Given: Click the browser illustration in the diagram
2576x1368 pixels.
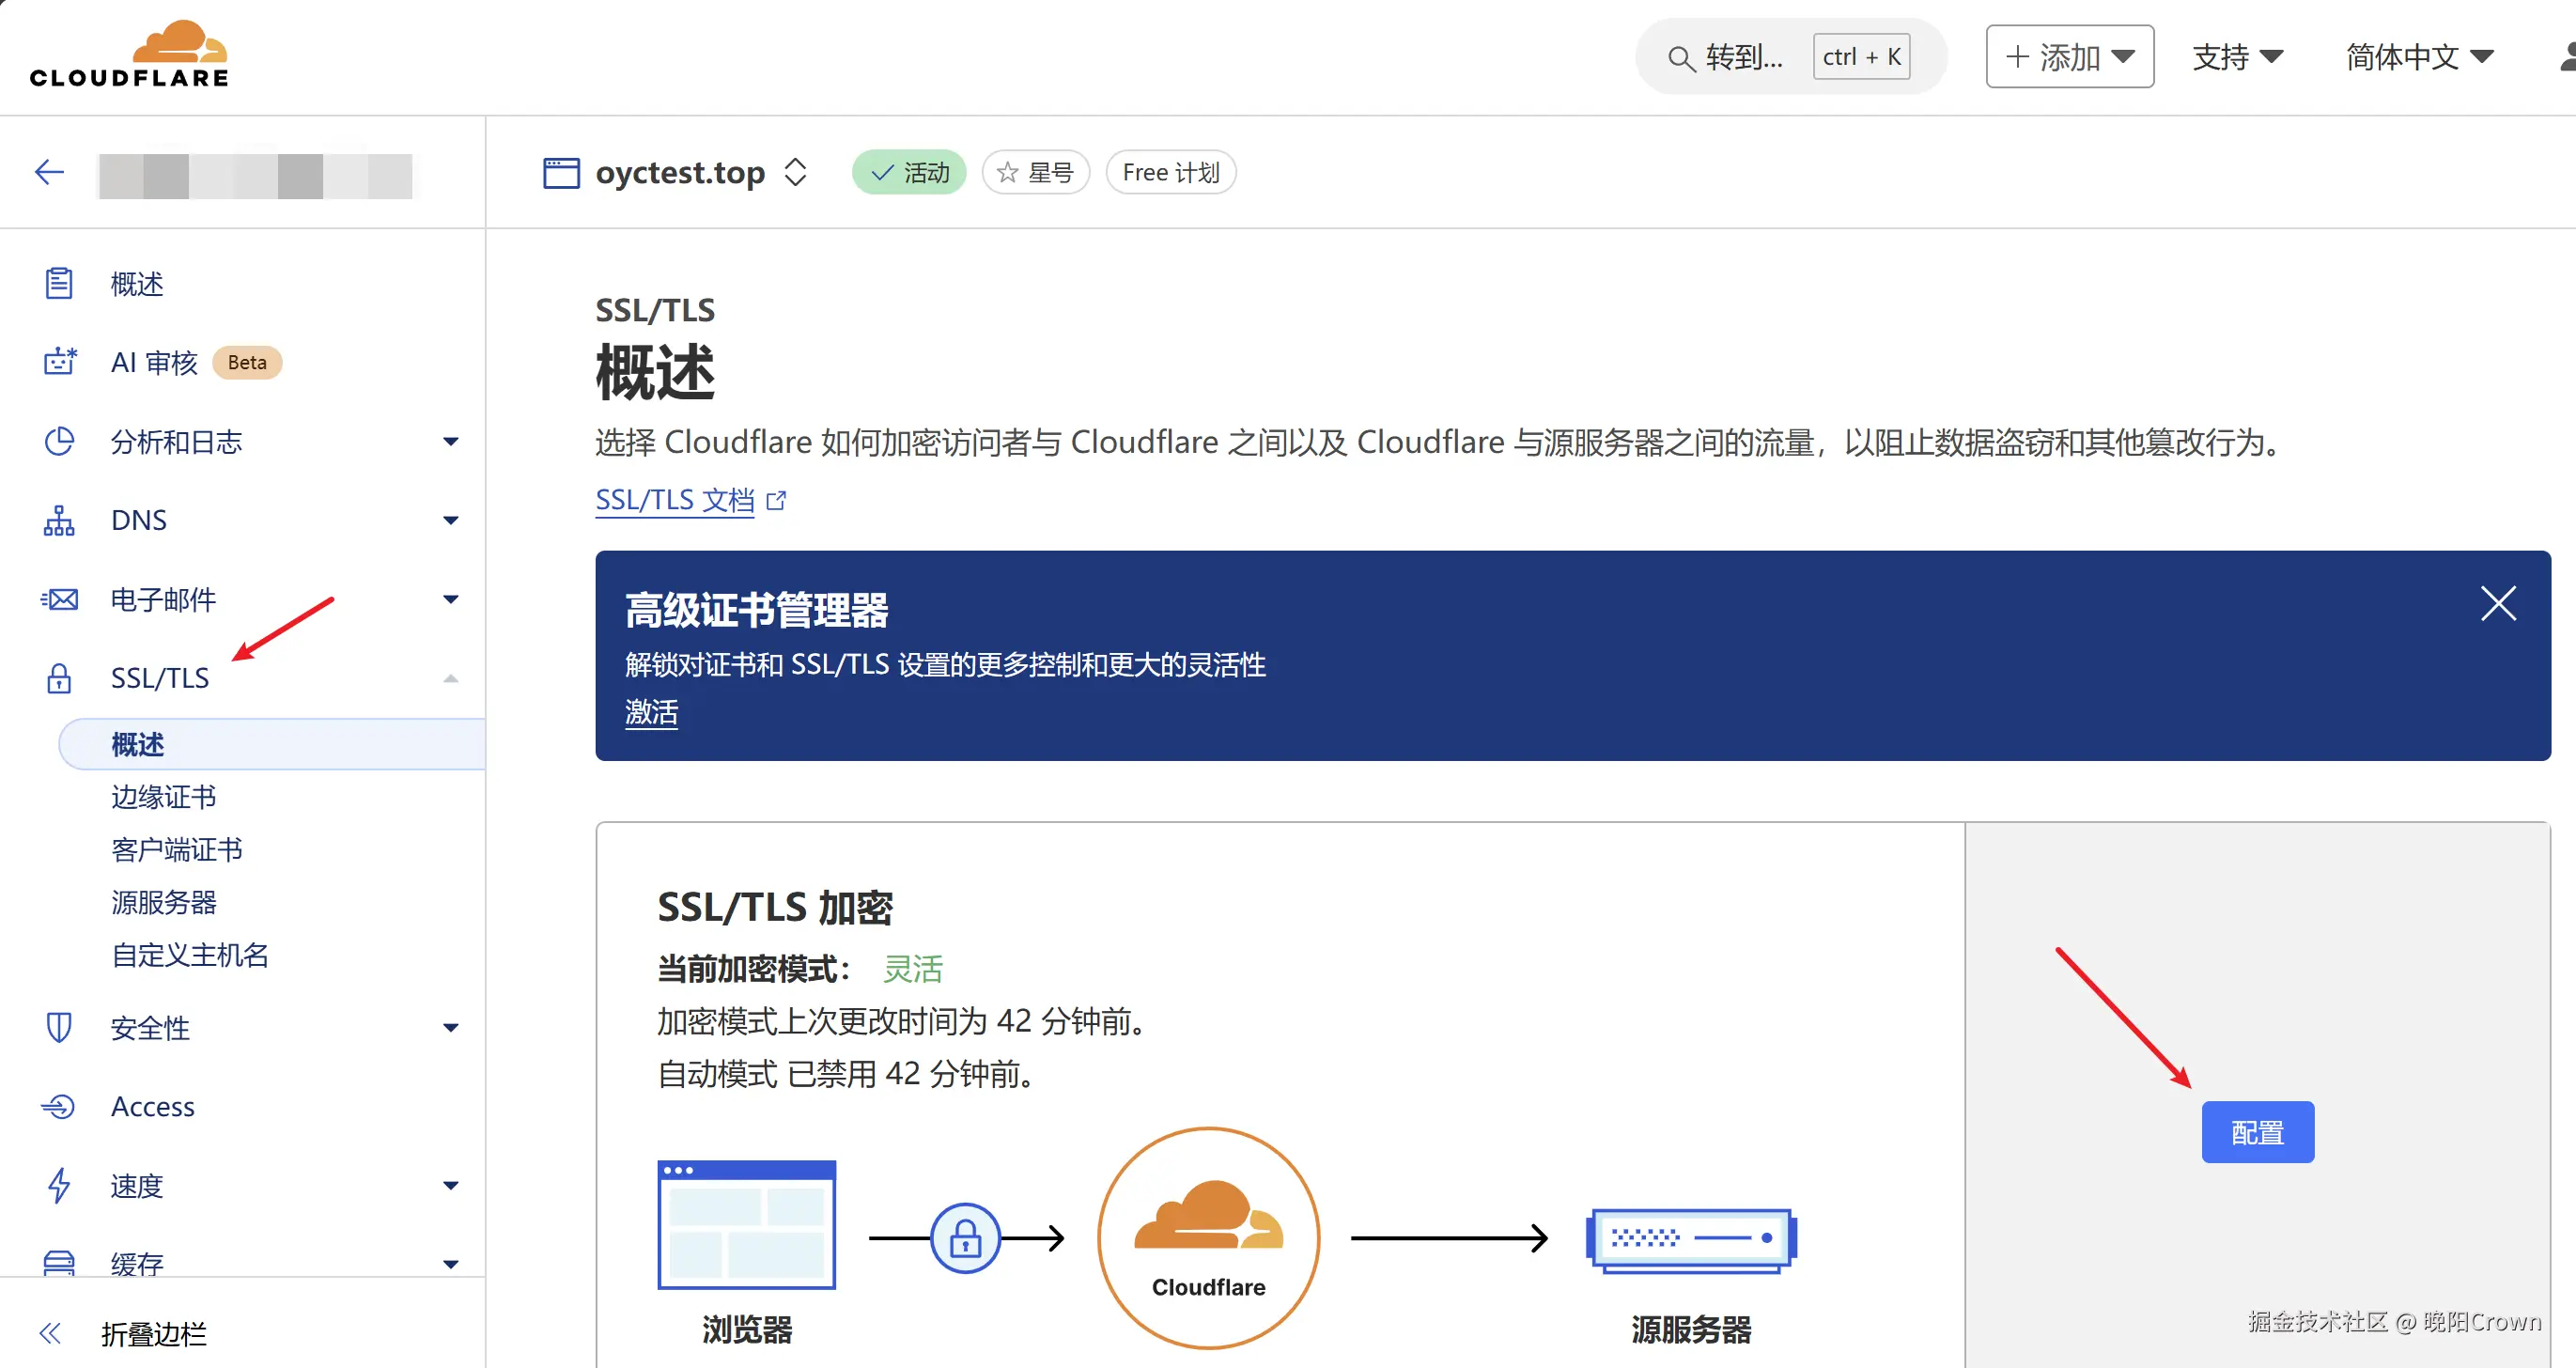Looking at the screenshot, I should [746, 1224].
